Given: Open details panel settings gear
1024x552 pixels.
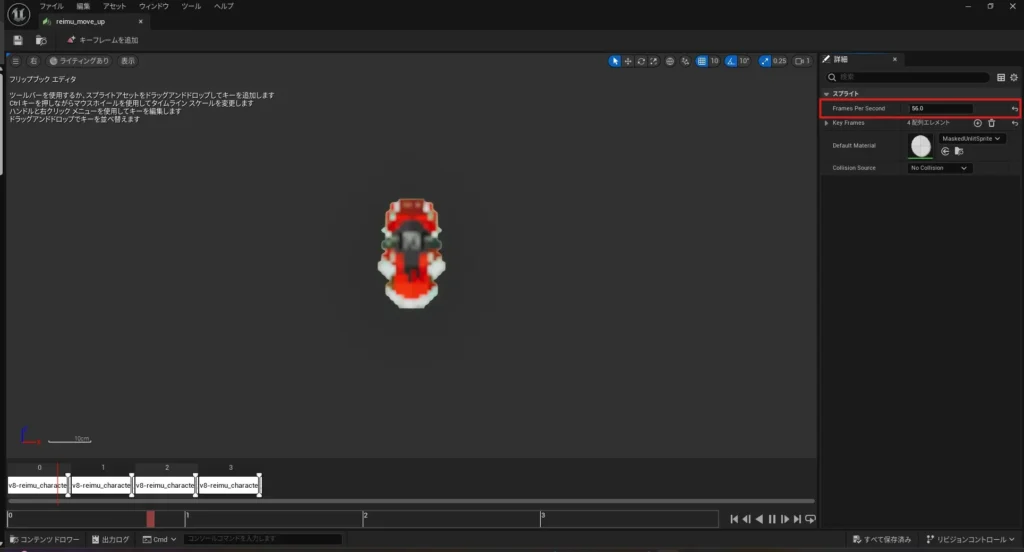Looking at the screenshot, I should [1014, 77].
